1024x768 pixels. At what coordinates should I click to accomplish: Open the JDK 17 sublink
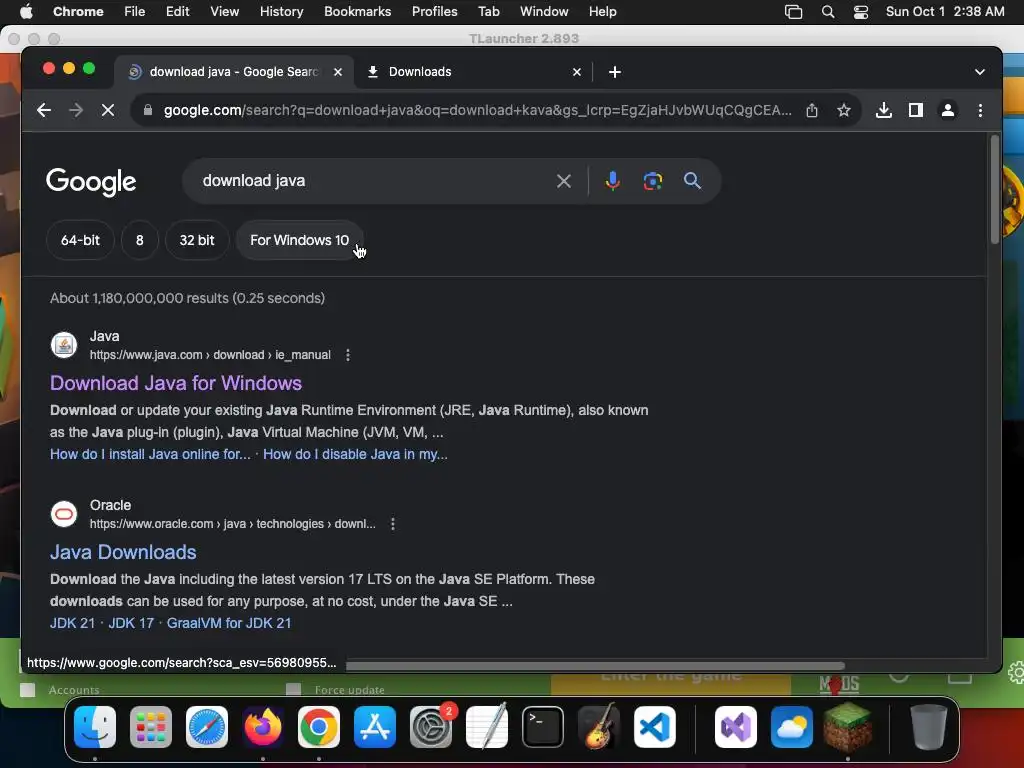(x=131, y=624)
